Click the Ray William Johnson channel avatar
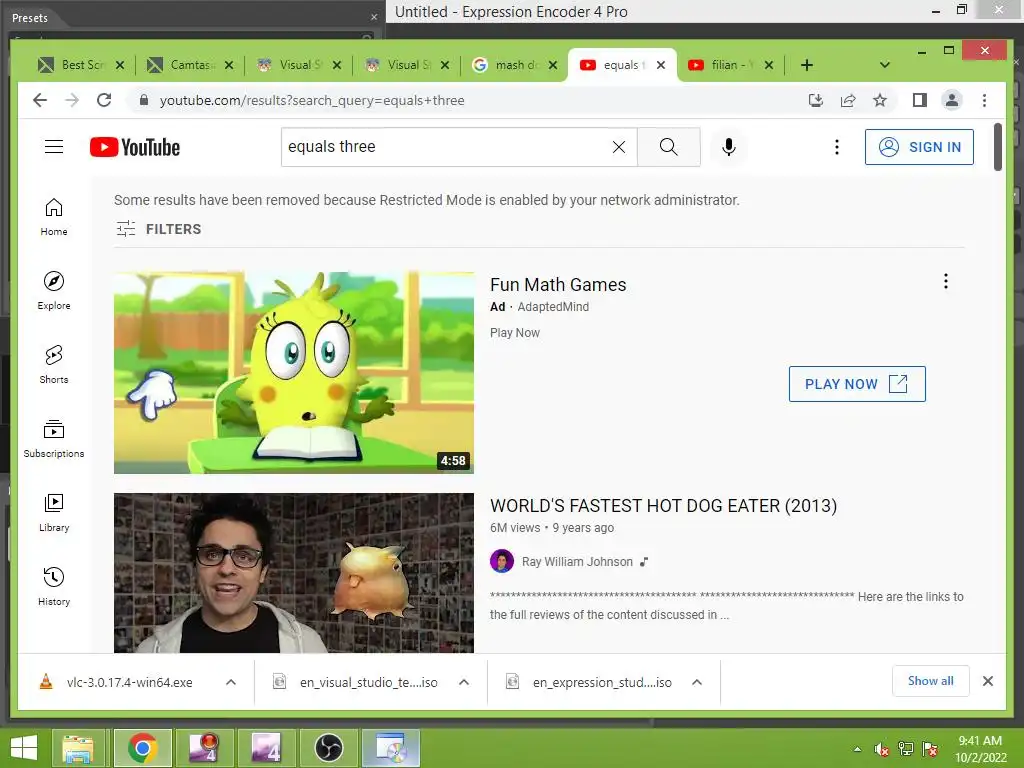 tap(502, 561)
